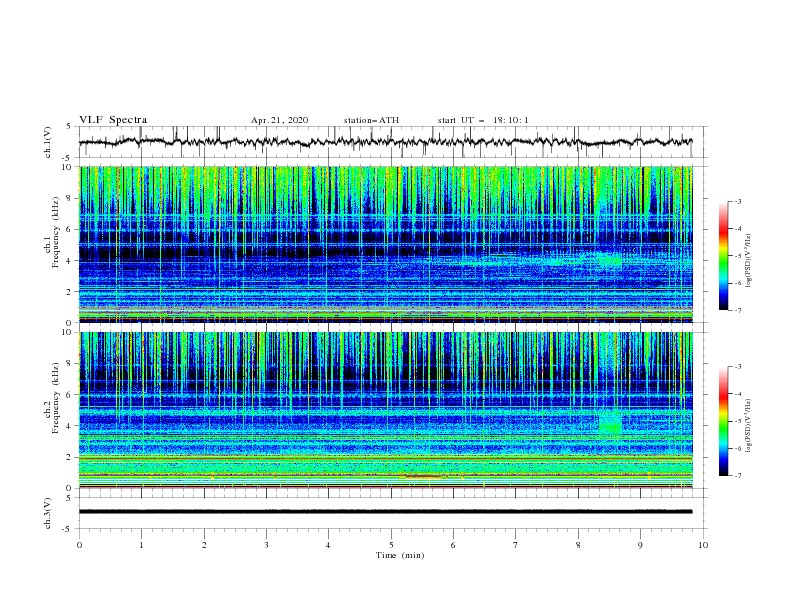Click time axis tick label "1"
Image resolution: width=792 pixels, height=612 pixels.
click(141, 545)
